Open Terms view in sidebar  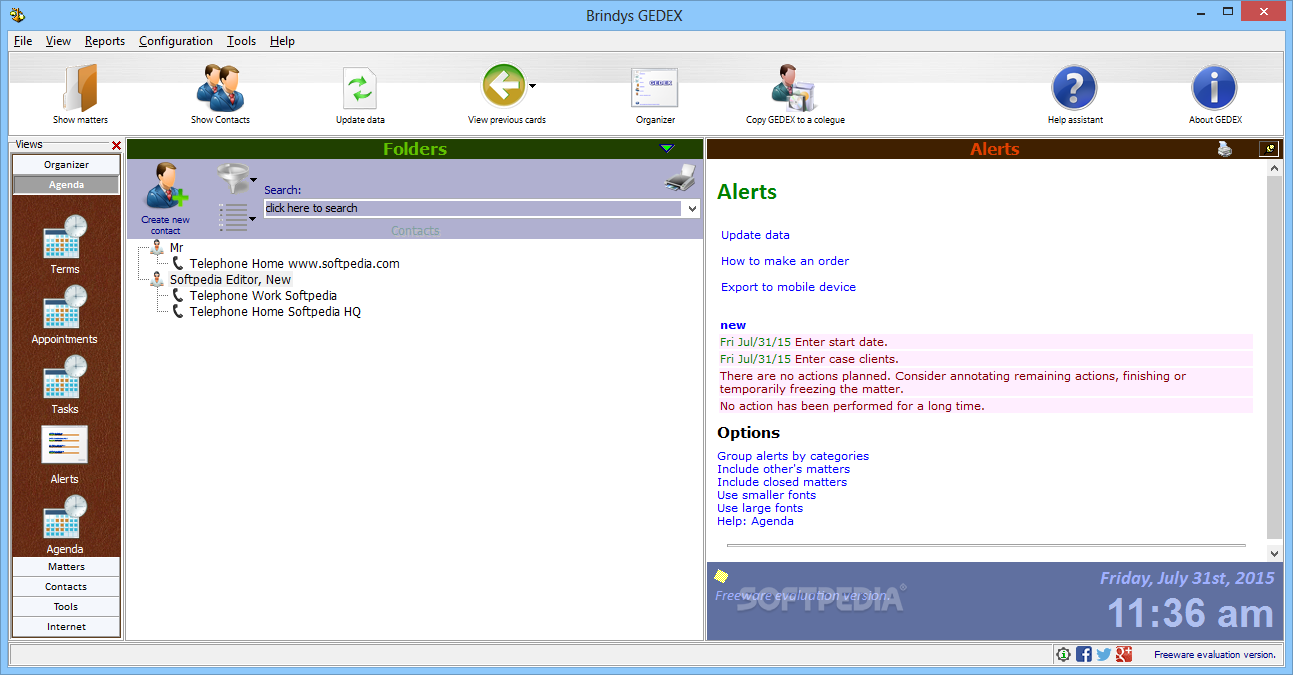[65, 245]
